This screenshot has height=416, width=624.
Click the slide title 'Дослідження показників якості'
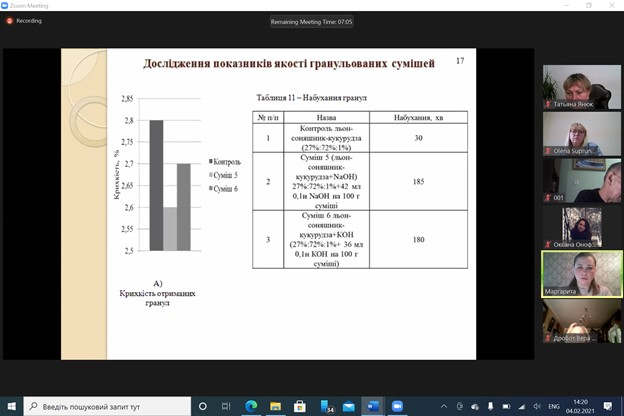[289, 64]
